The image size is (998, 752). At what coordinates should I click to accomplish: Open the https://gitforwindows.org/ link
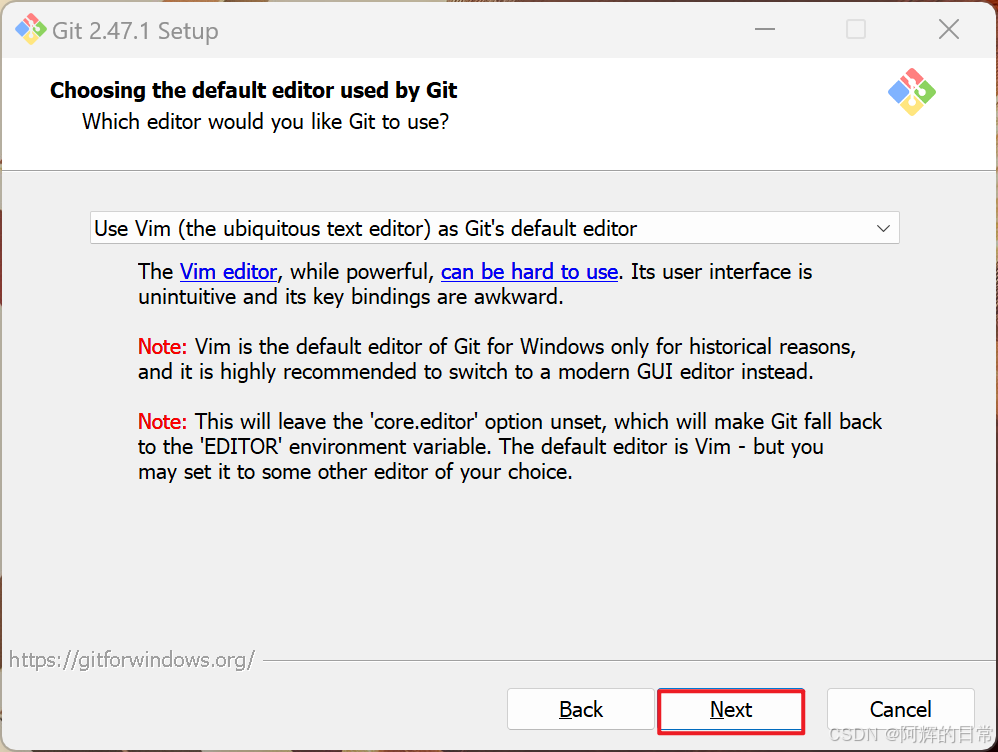(132, 659)
